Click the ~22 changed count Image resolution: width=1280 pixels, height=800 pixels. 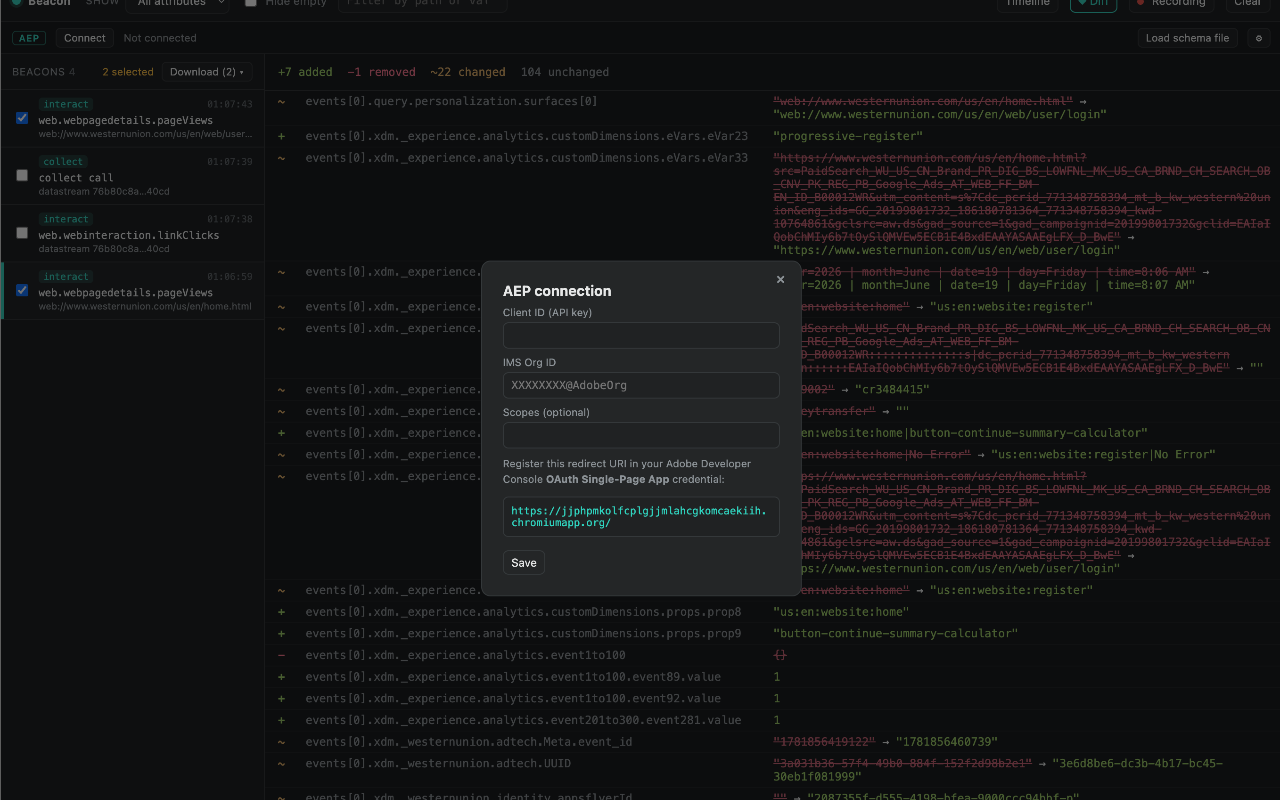click(468, 72)
